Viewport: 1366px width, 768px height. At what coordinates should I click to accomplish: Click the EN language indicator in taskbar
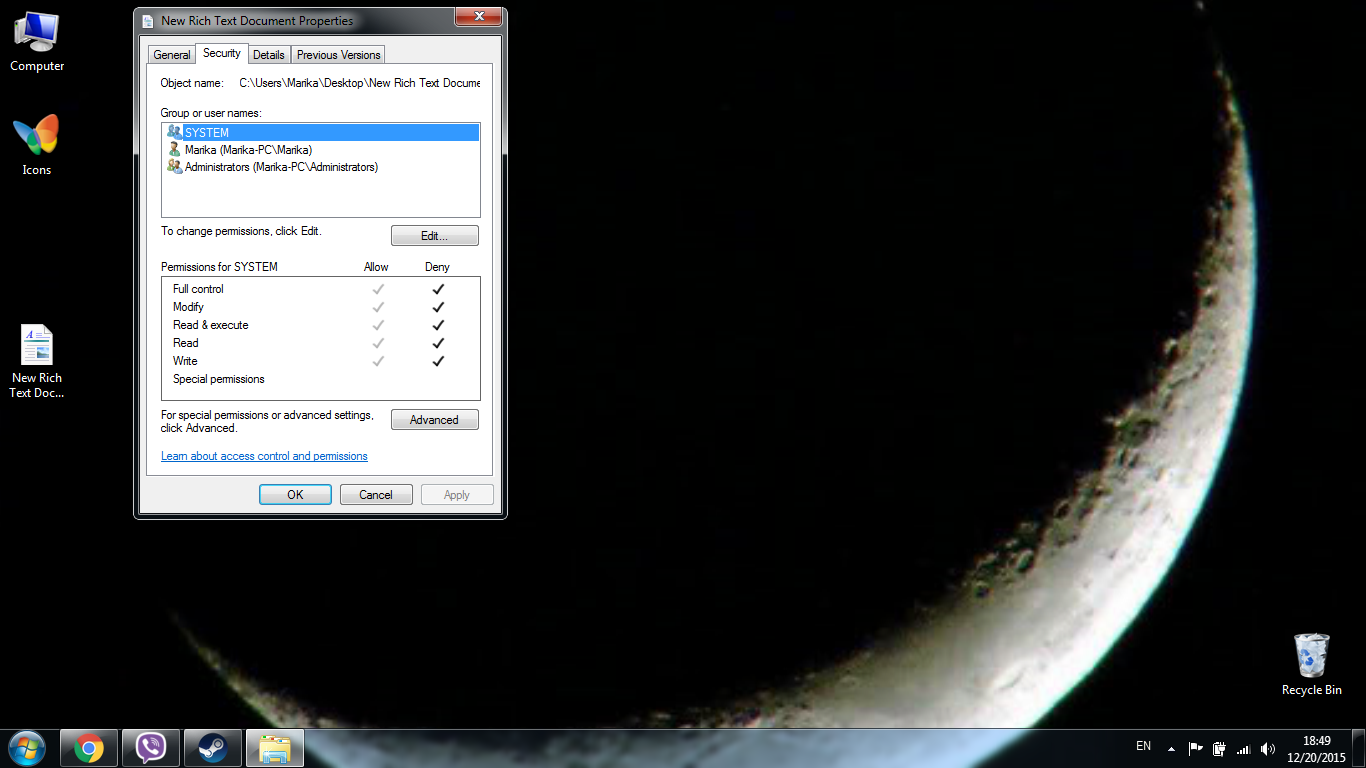(1143, 746)
